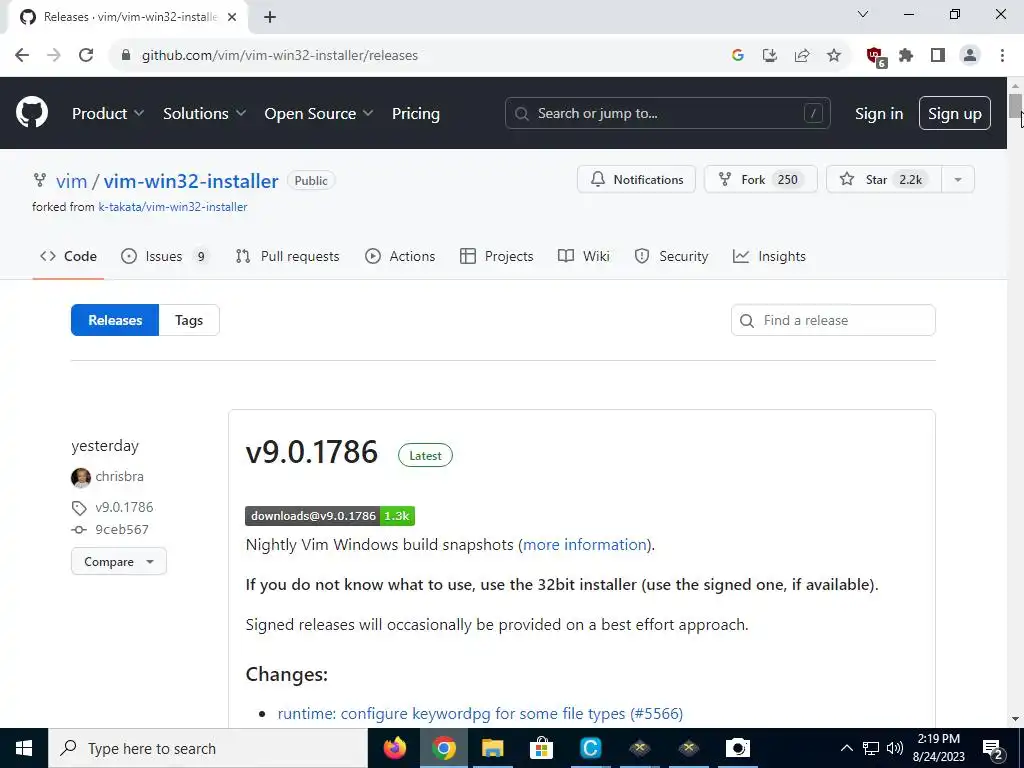Image resolution: width=1024 pixels, height=768 pixels.
Task: Open a new browser tab
Action: (270, 18)
